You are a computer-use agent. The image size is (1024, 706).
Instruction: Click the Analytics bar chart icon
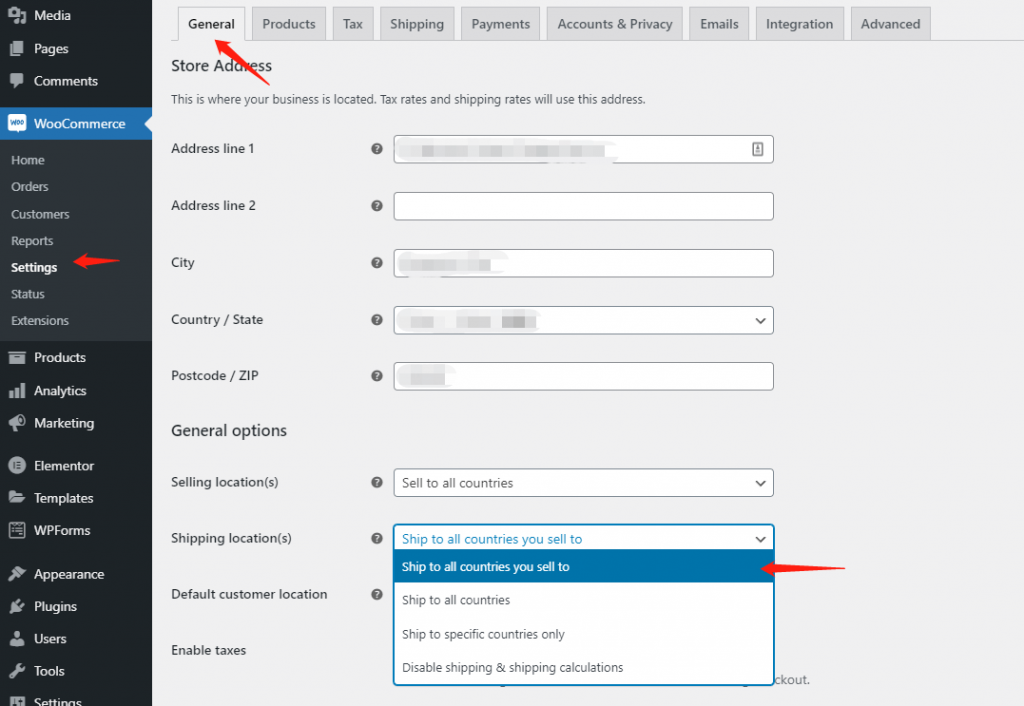click(x=17, y=391)
